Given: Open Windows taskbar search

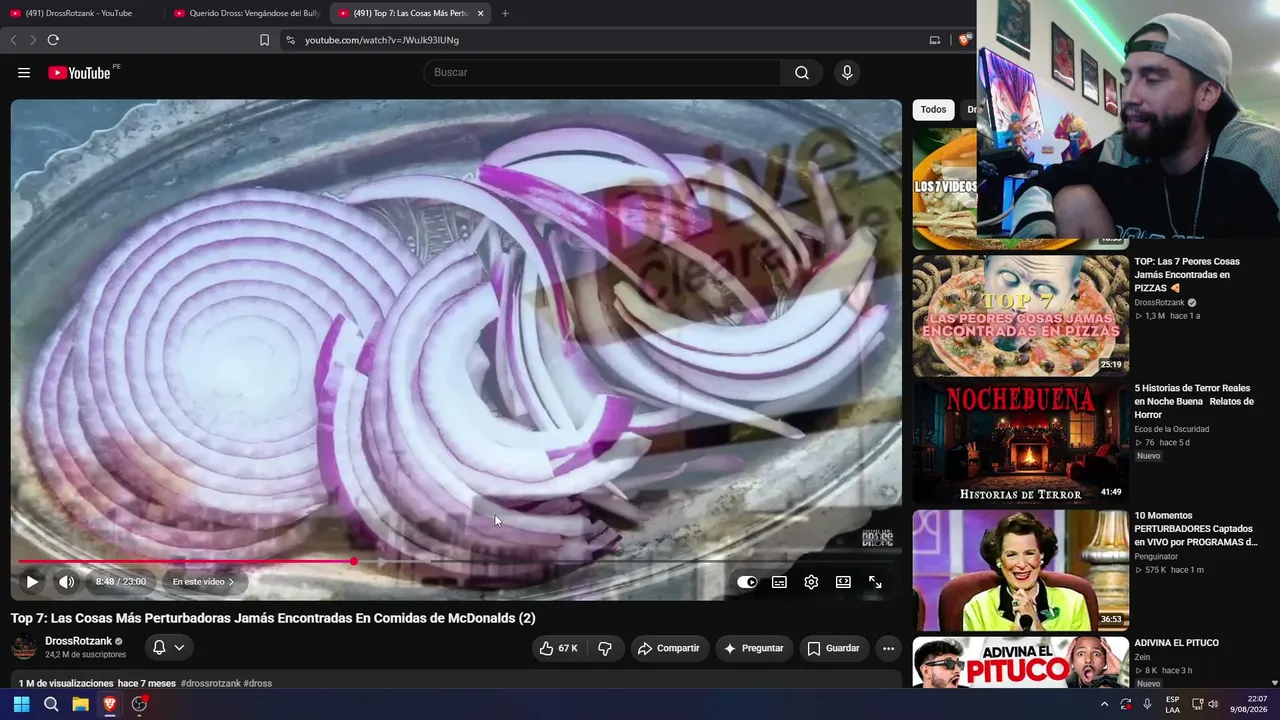Looking at the screenshot, I should (51, 704).
